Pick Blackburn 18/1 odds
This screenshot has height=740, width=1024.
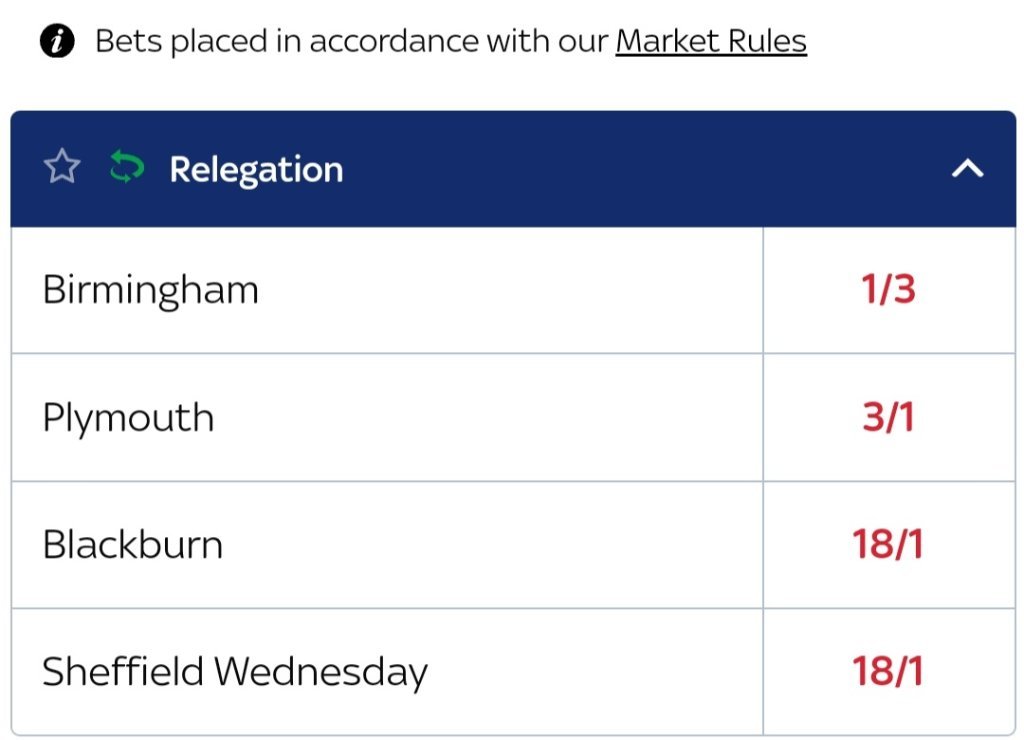click(888, 545)
